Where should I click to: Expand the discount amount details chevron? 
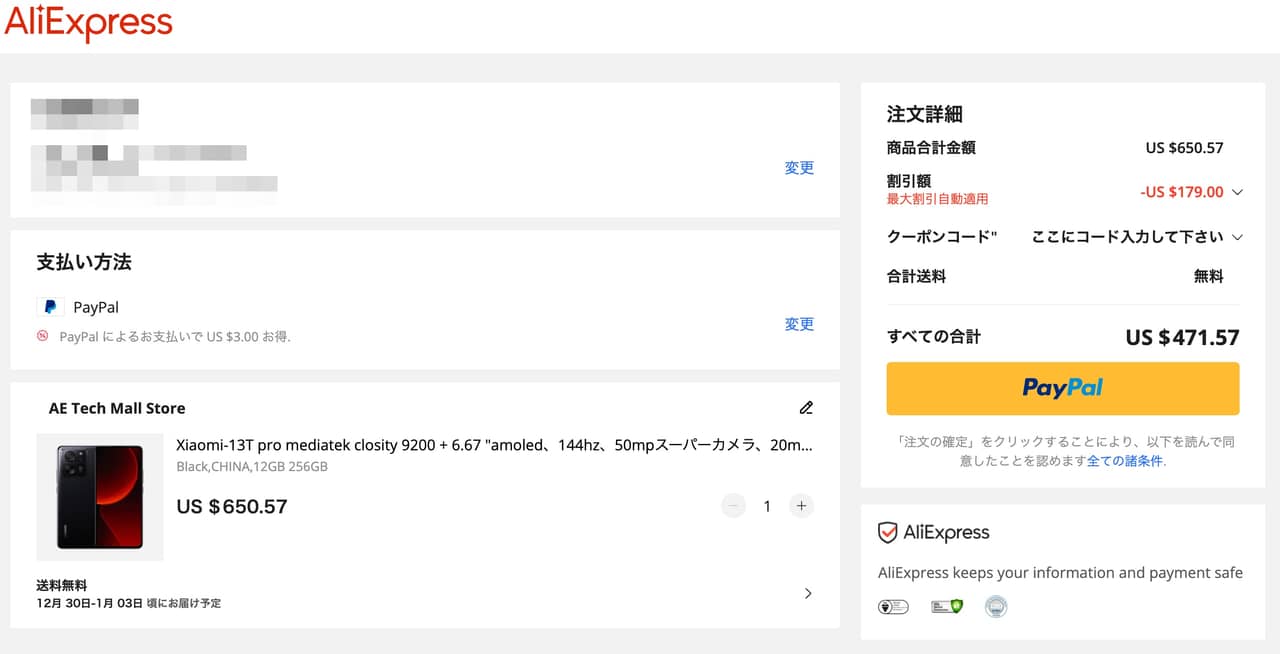pos(1237,192)
